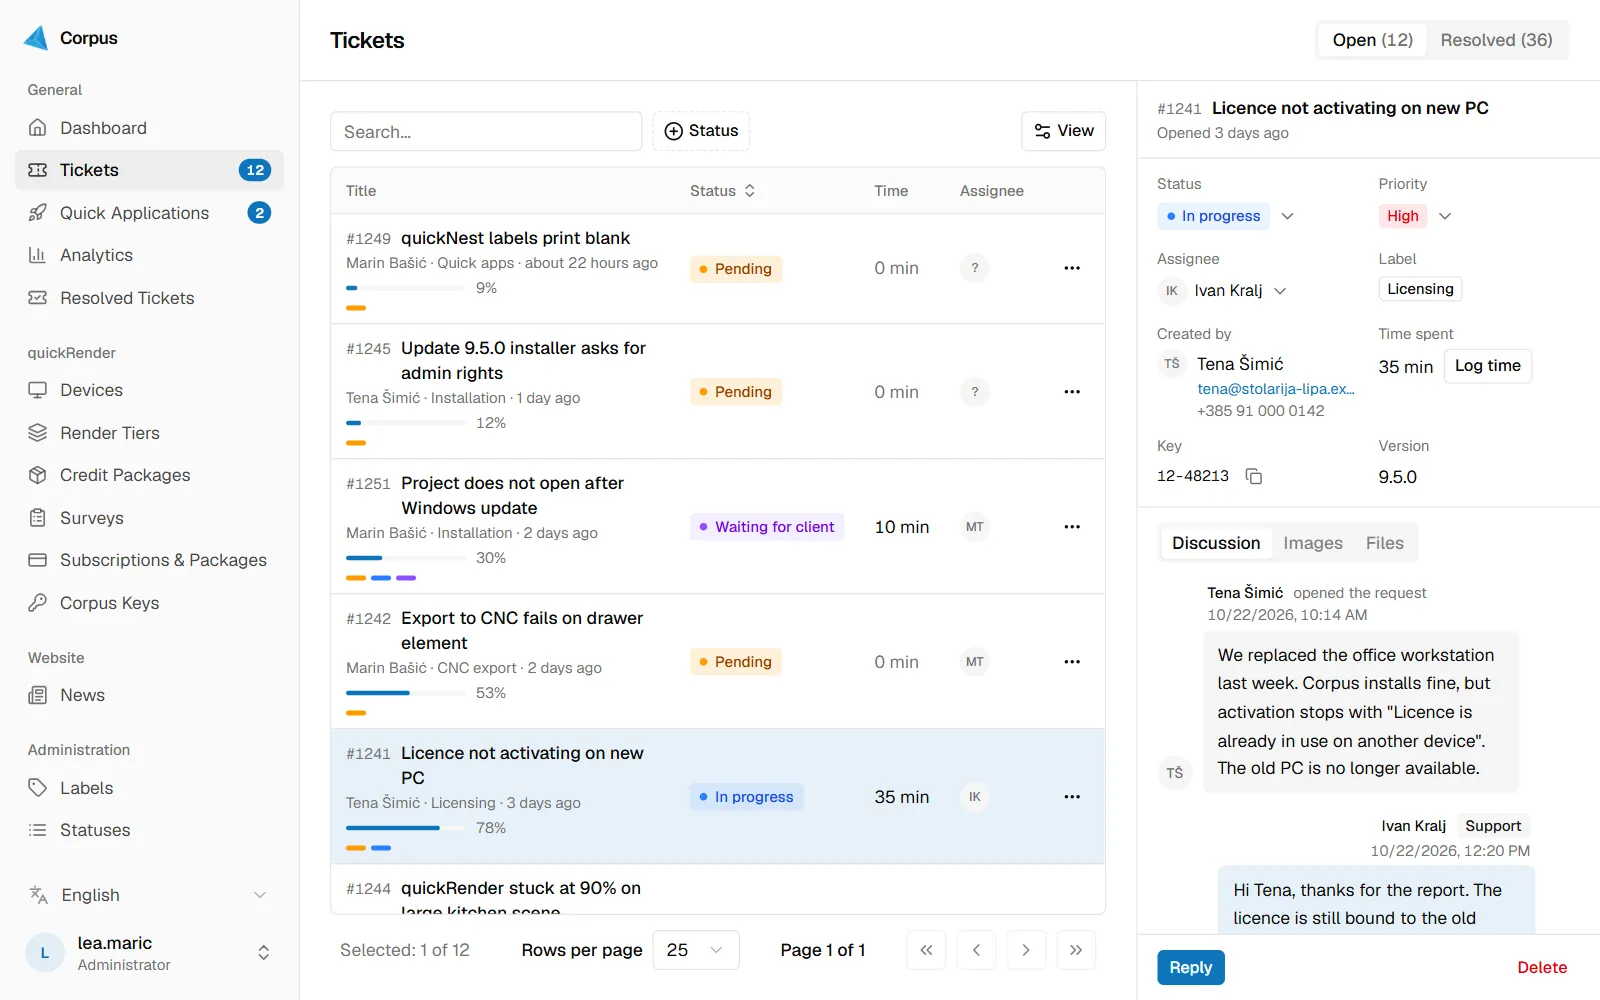Open Statuses administration page

coord(149,830)
